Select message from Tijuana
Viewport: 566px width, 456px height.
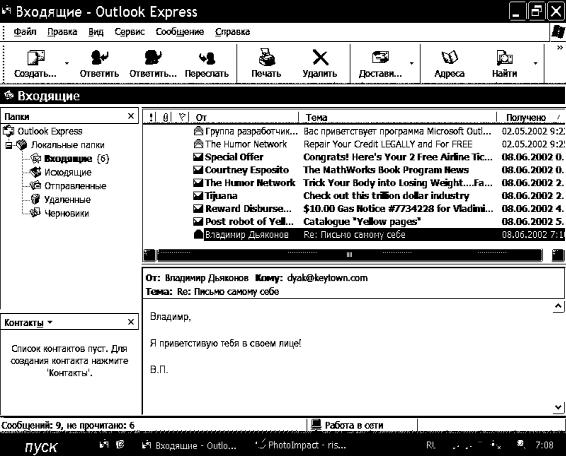pos(354,196)
